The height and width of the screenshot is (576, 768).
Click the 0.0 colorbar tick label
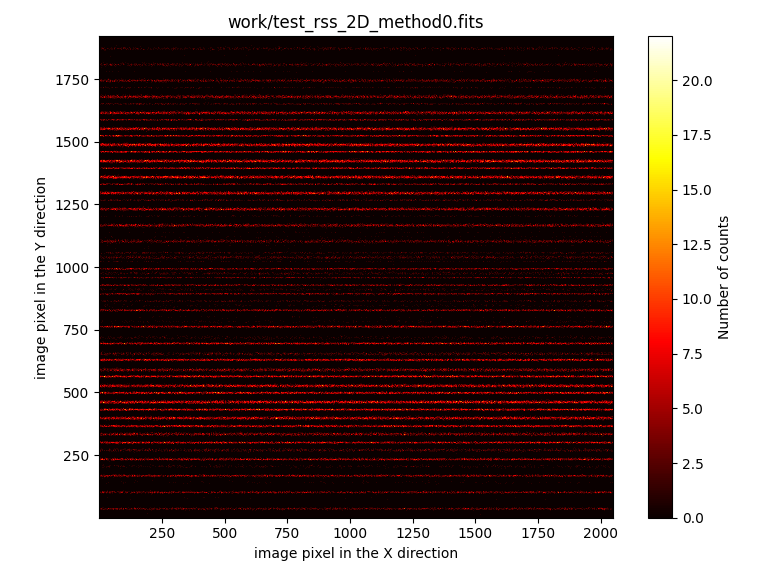691,518
